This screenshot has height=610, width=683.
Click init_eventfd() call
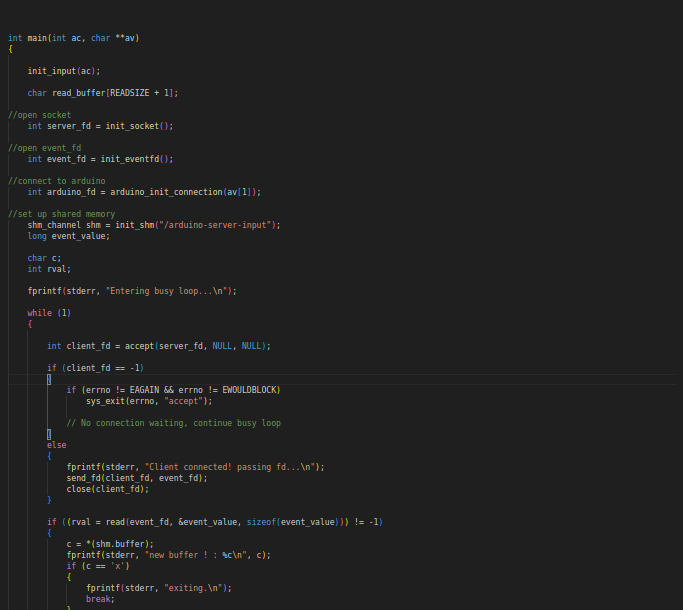[x=135, y=159]
